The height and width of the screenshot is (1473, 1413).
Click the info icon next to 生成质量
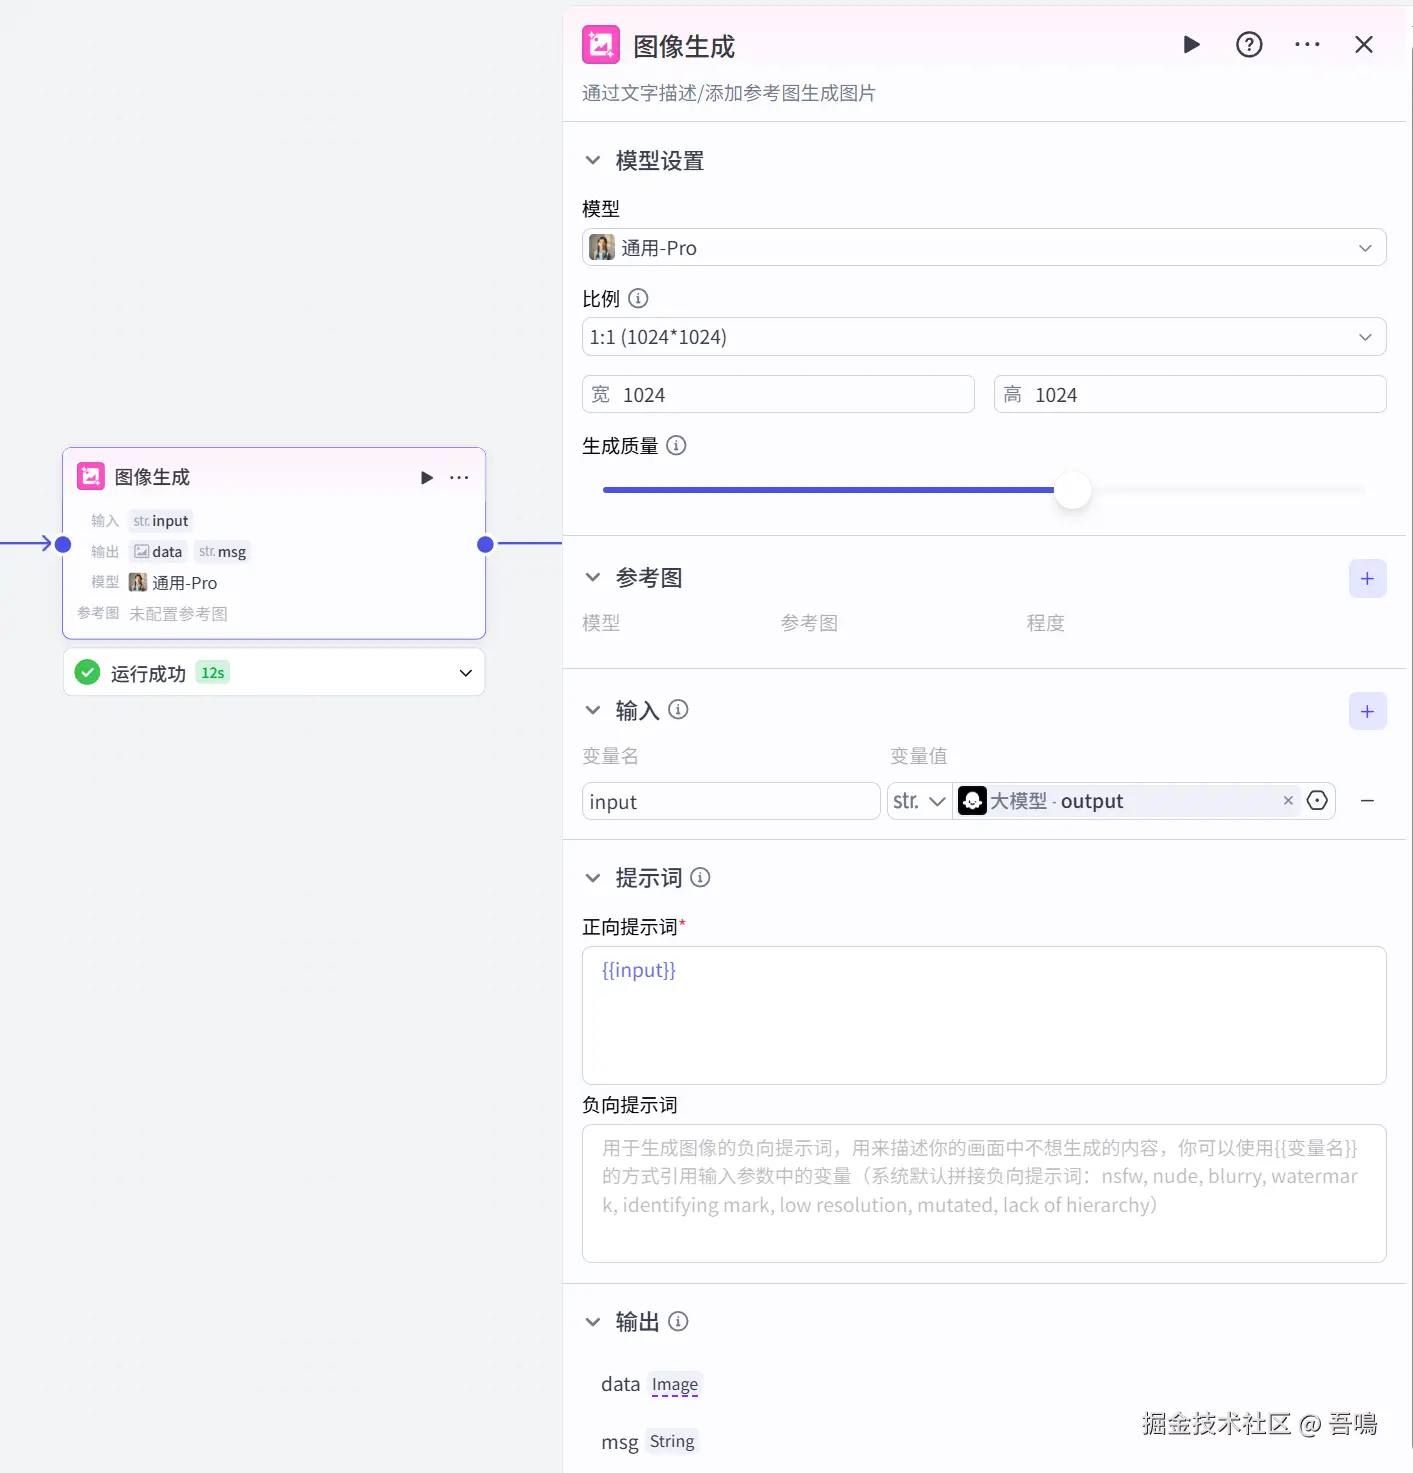(676, 446)
